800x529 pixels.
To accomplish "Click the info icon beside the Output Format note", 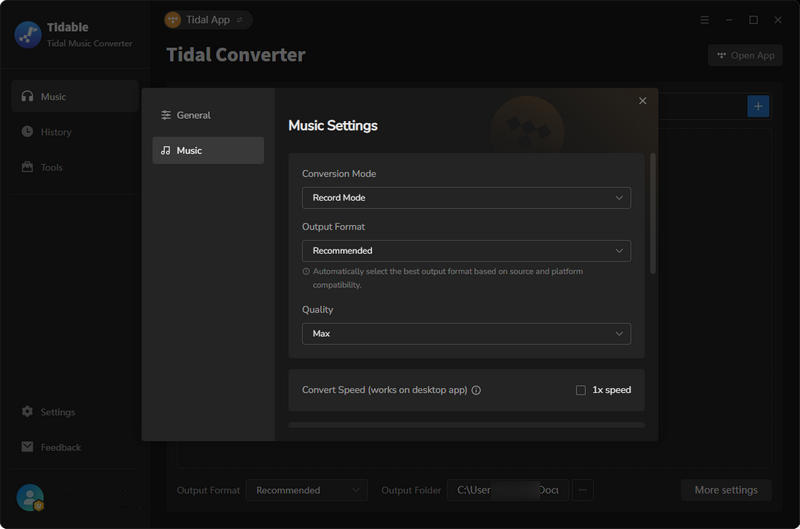I will (x=306, y=271).
